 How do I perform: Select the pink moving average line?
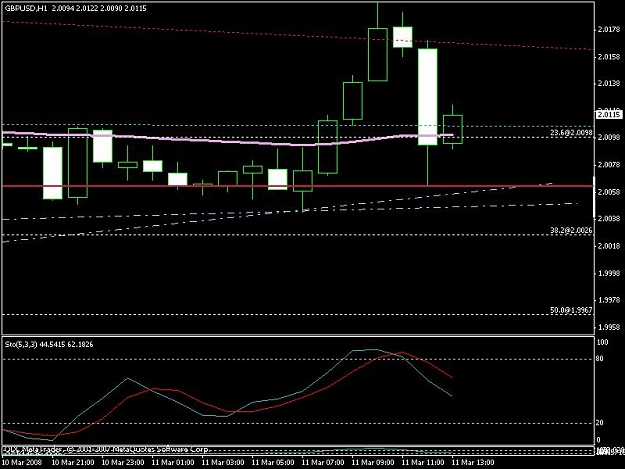227,141
